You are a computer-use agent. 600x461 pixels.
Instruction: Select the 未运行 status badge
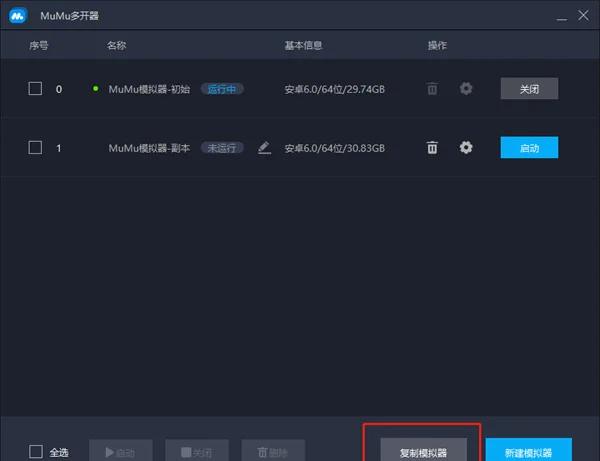222,148
